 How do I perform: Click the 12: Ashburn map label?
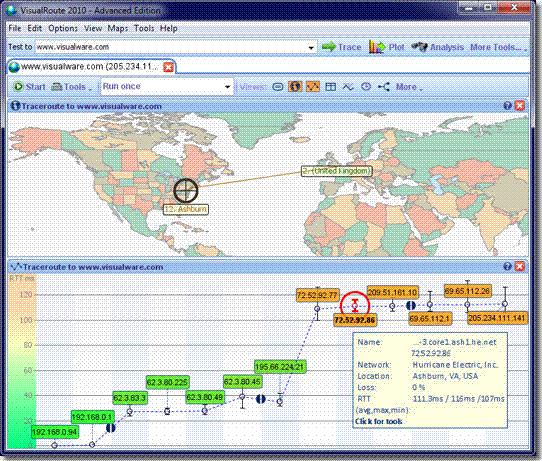click(x=186, y=209)
